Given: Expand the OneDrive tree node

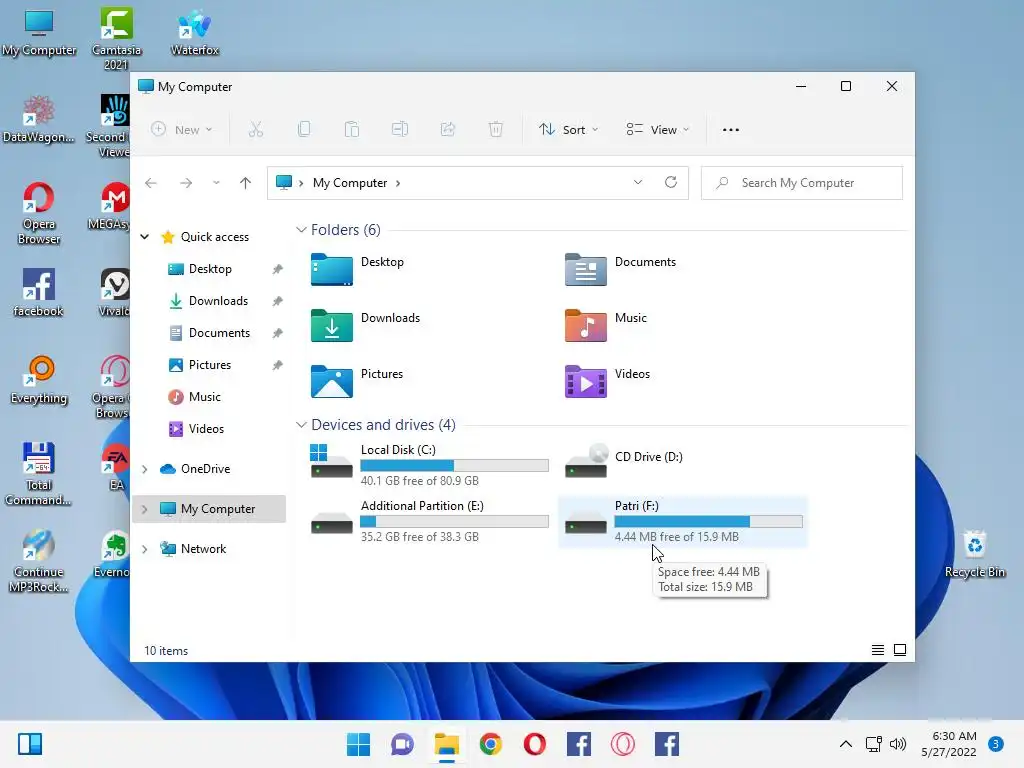Looking at the screenshot, I should pyautogui.click(x=145, y=469).
